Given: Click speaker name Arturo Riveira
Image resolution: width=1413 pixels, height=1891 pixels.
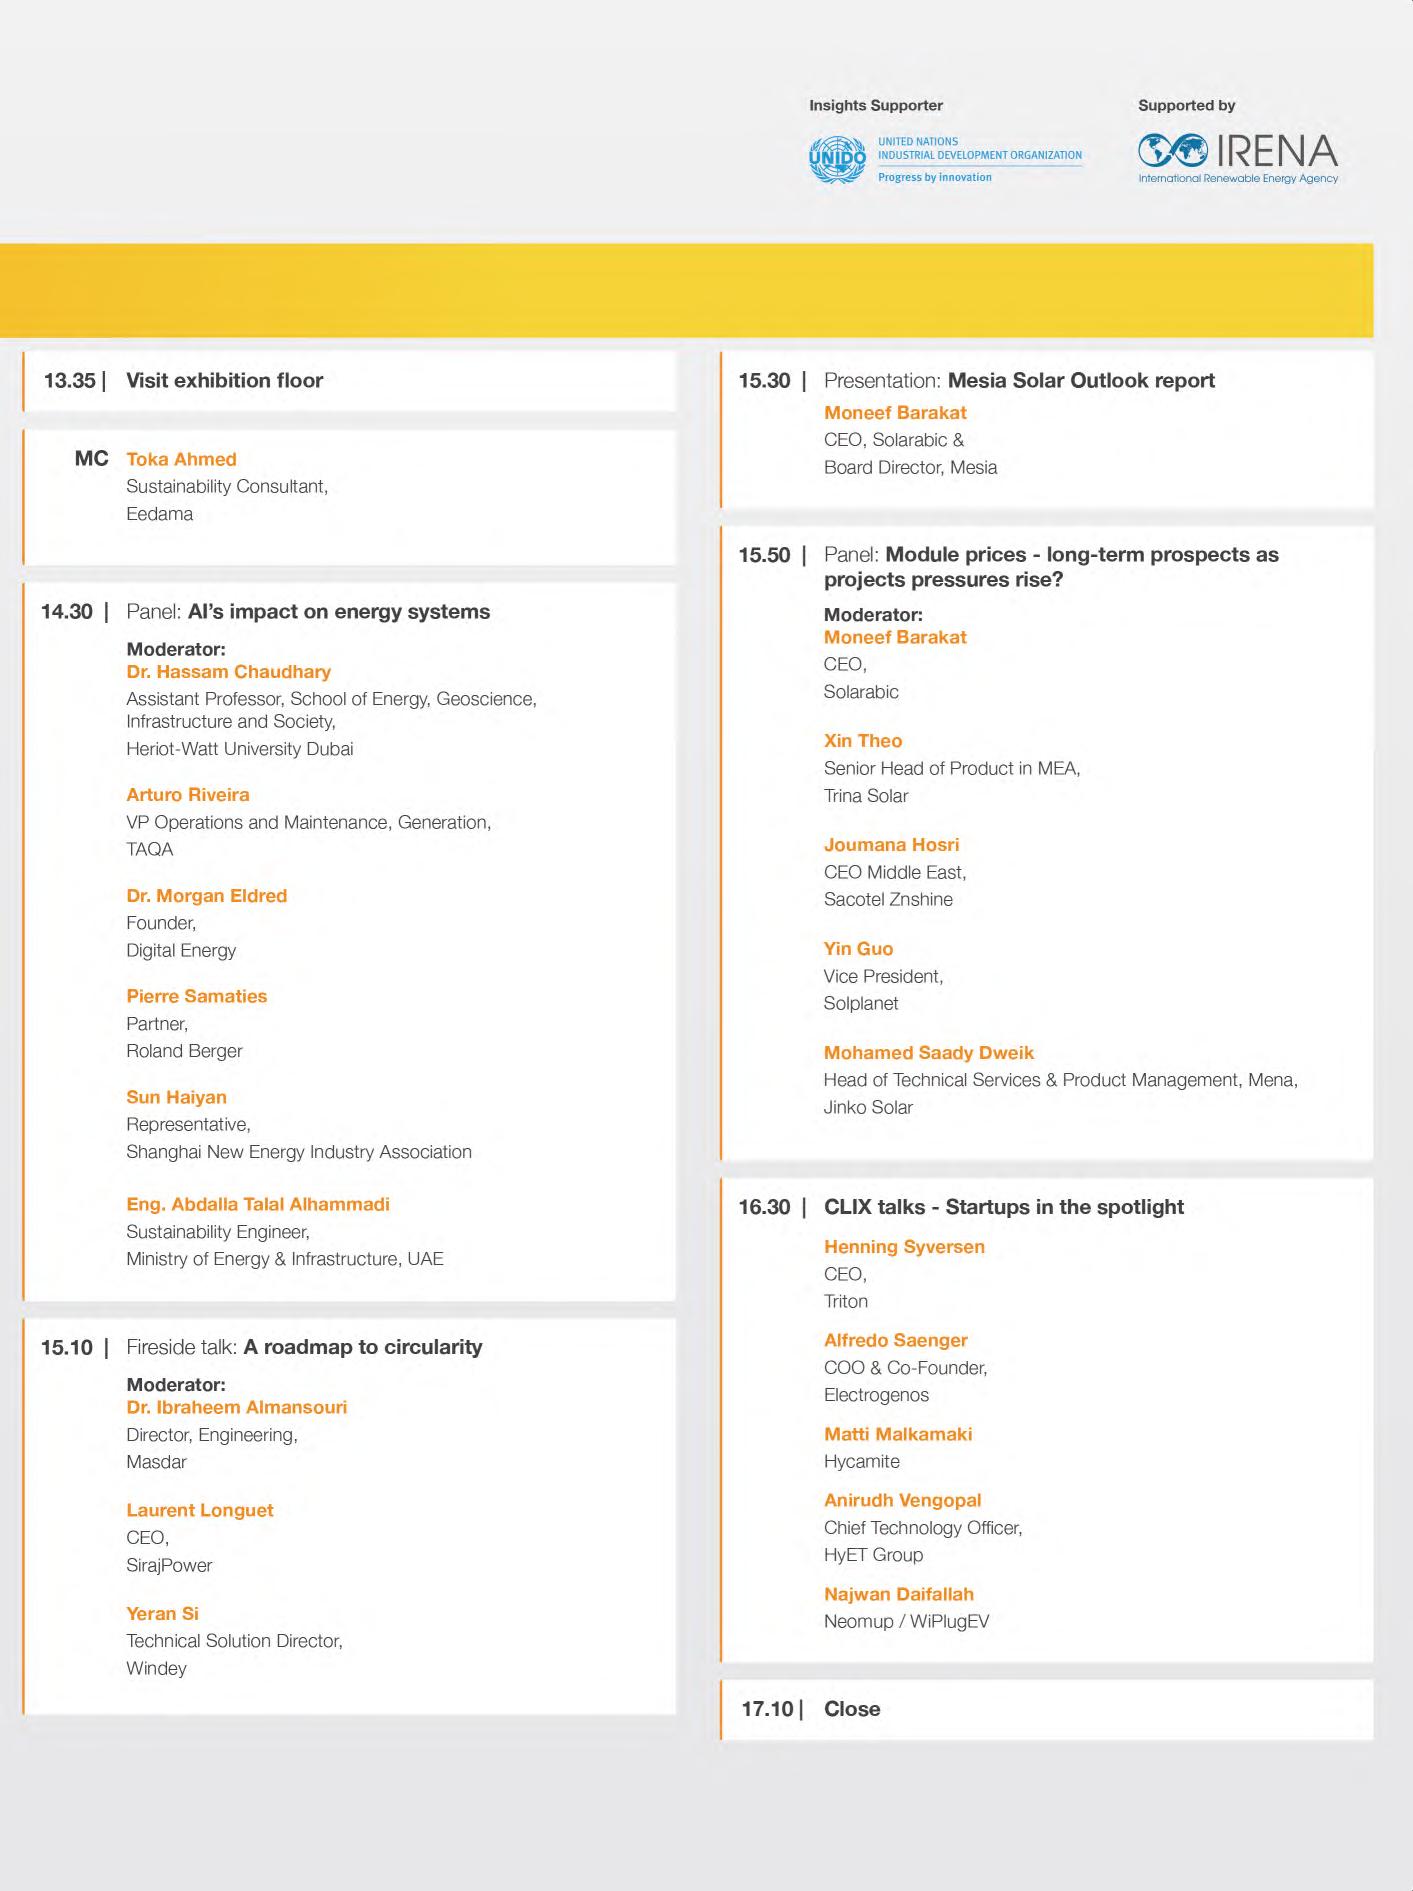Looking at the screenshot, I should (x=188, y=795).
